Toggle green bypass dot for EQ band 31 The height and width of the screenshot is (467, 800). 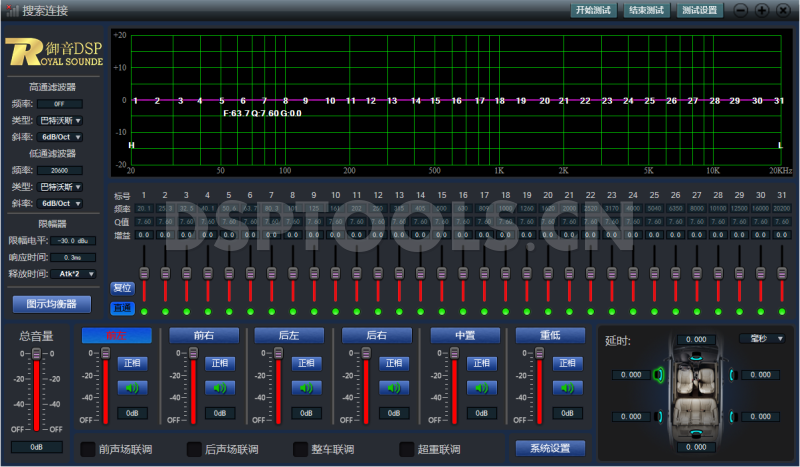(x=782, y=311)
